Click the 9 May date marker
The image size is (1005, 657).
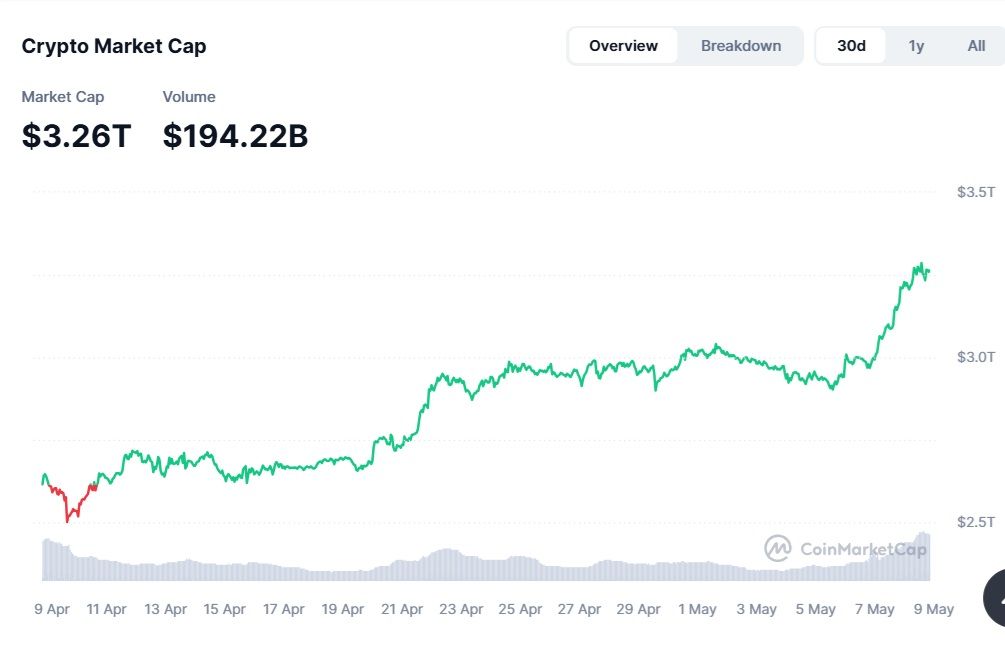(x=933, y=608)
